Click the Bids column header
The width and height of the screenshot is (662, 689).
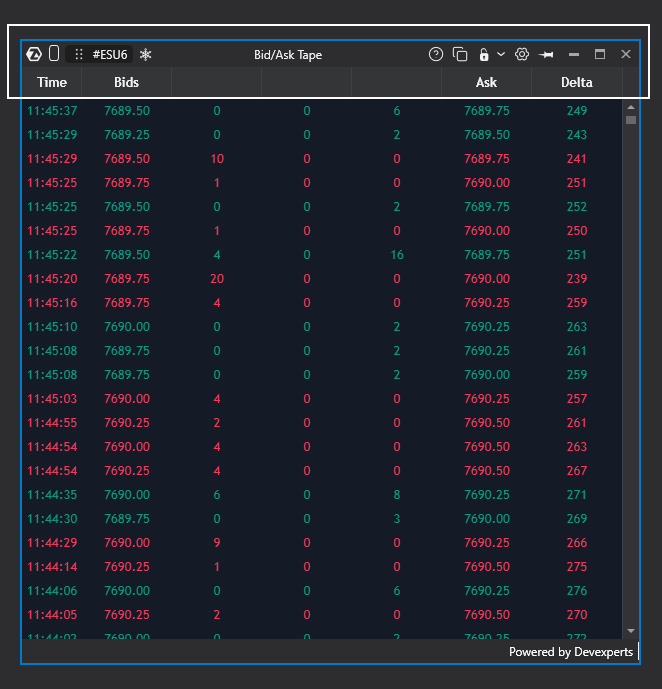(127, 82)
